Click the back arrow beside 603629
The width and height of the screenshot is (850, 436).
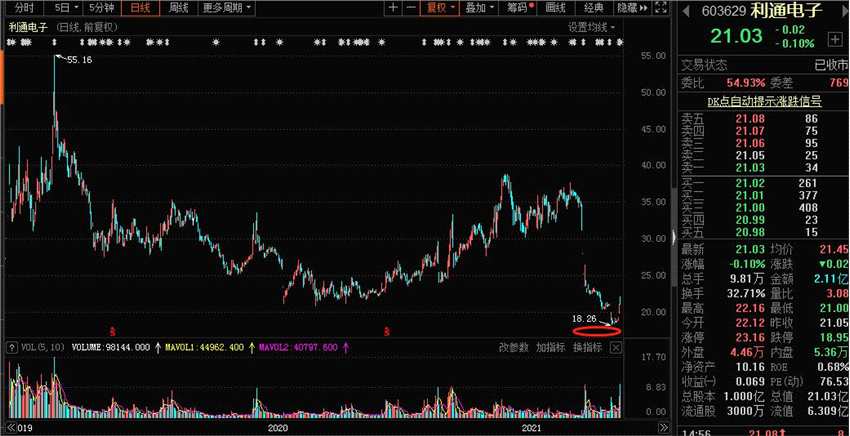[686, 11]
